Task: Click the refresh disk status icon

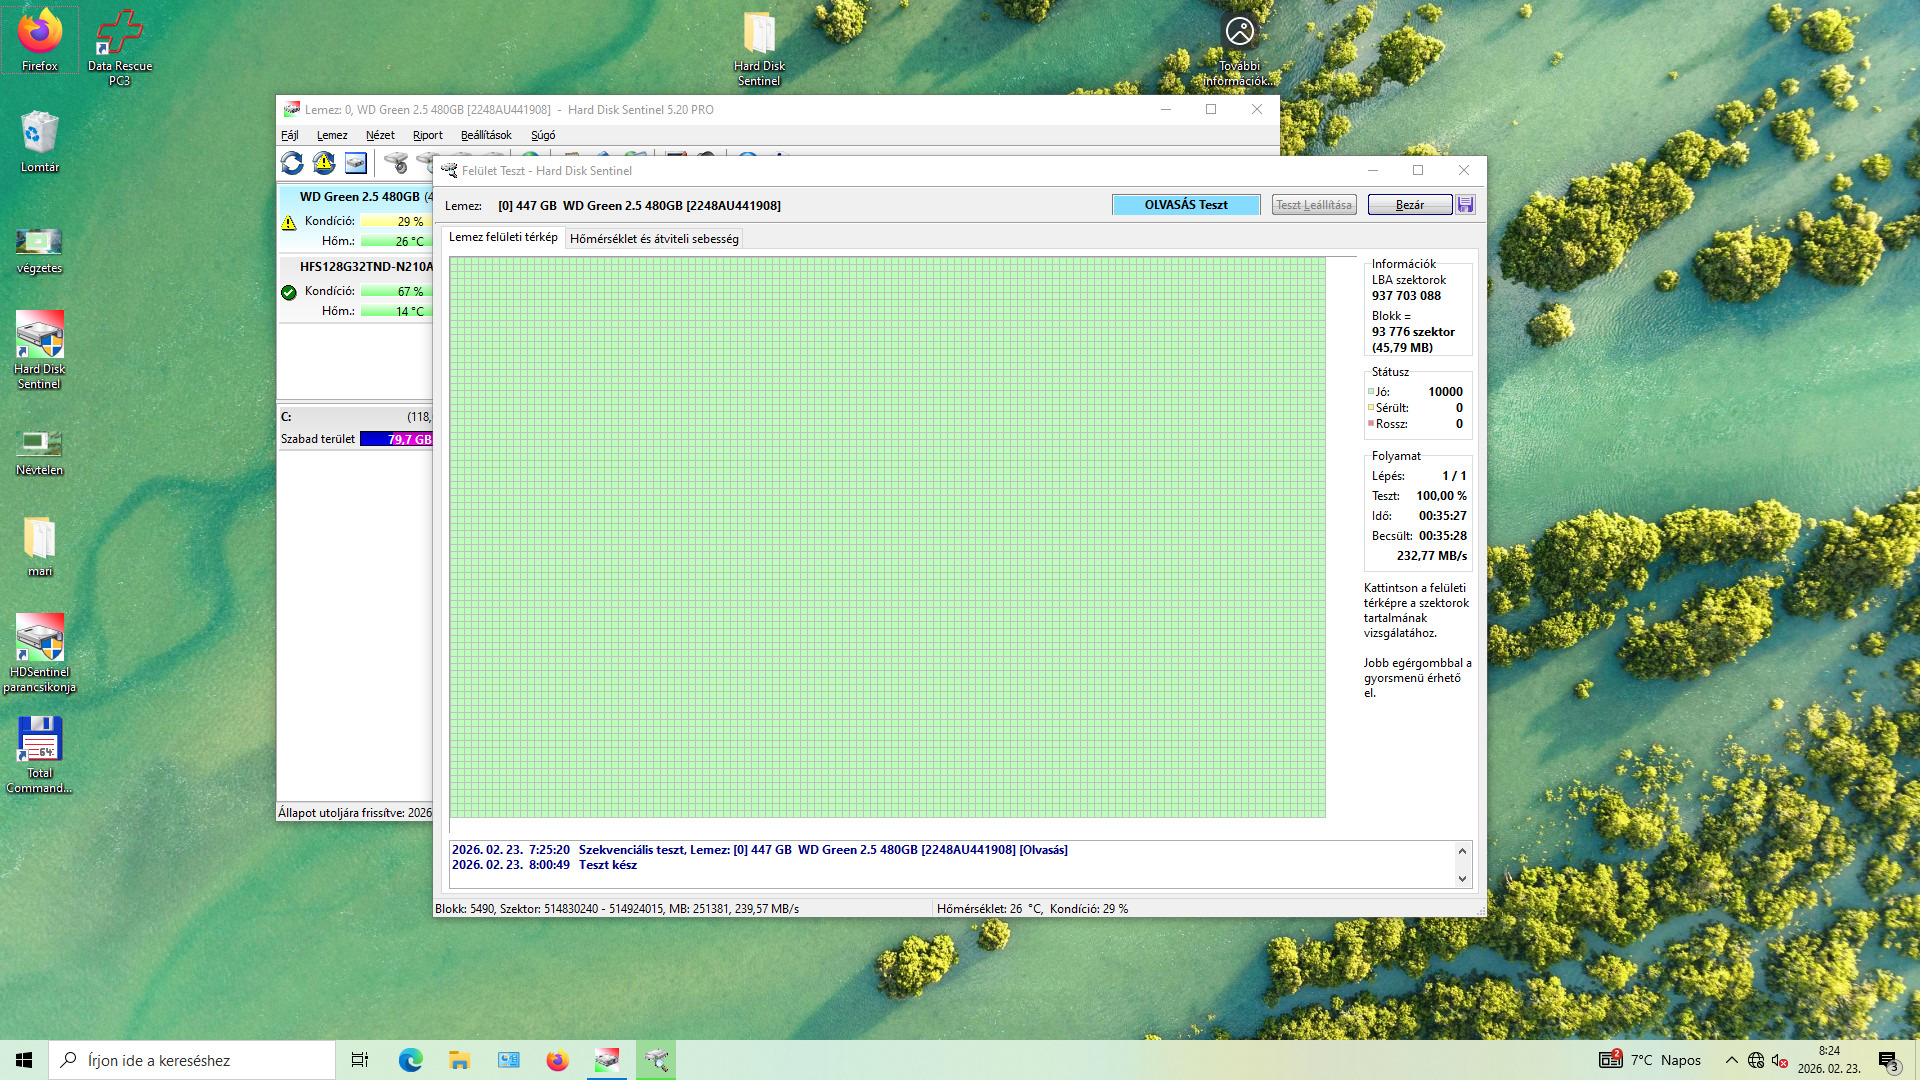Action: (x=292, y=163)
